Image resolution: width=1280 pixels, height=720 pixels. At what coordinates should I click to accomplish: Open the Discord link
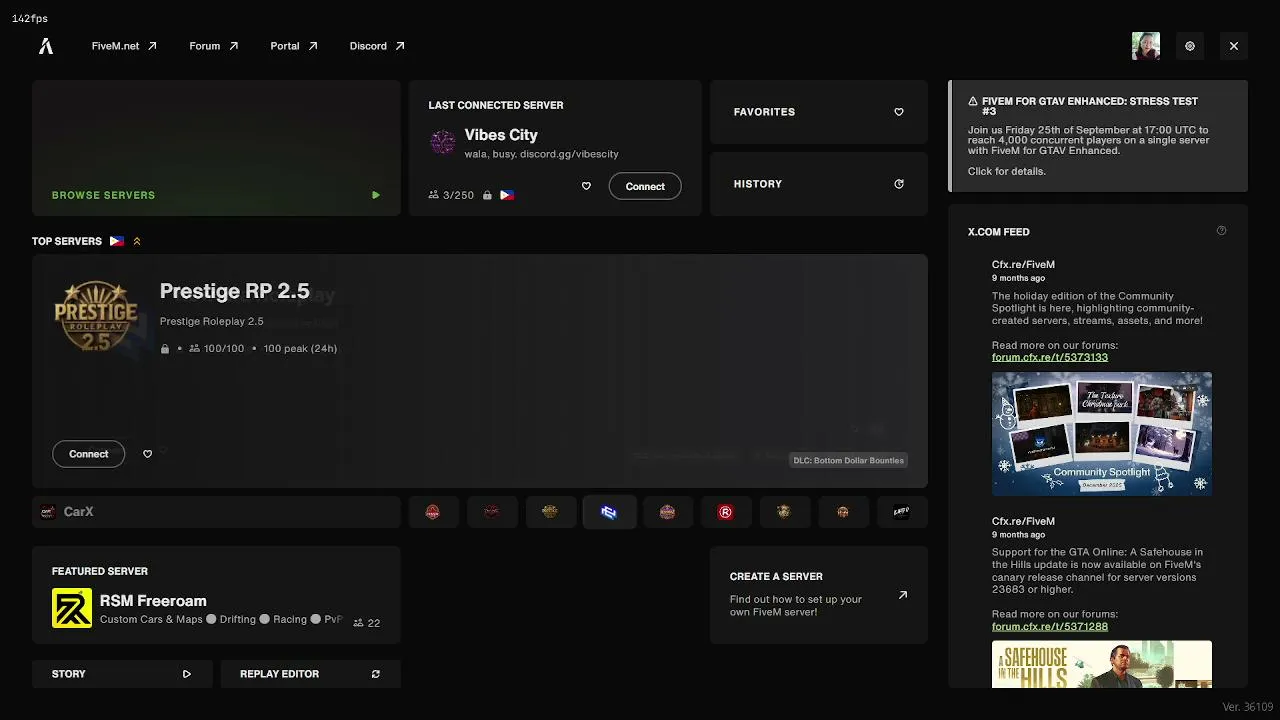377,46
